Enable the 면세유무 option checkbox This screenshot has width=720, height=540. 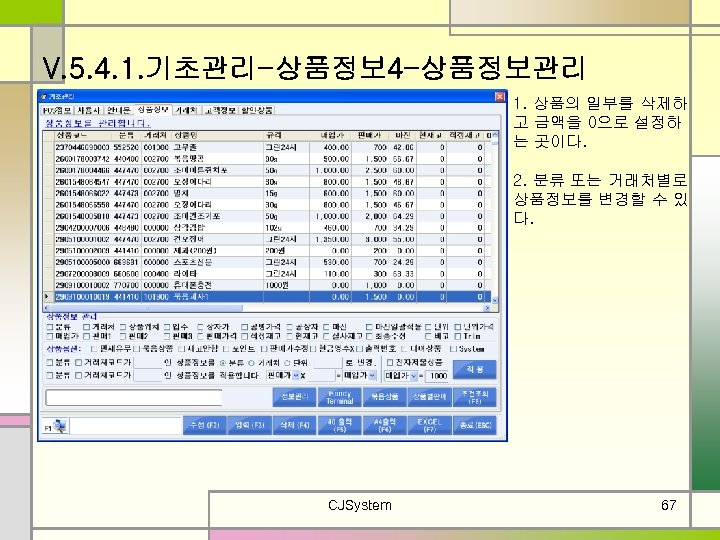coord(95,349)
